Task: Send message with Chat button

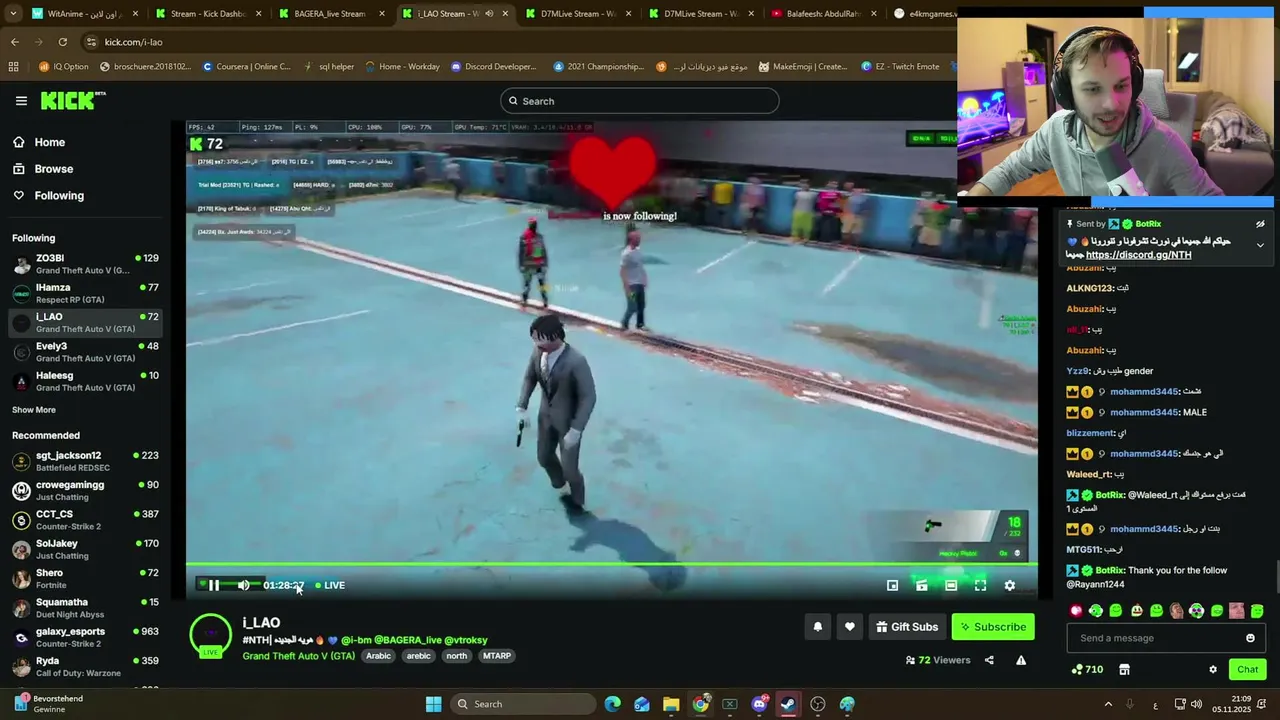Action: pos(1247,669)
